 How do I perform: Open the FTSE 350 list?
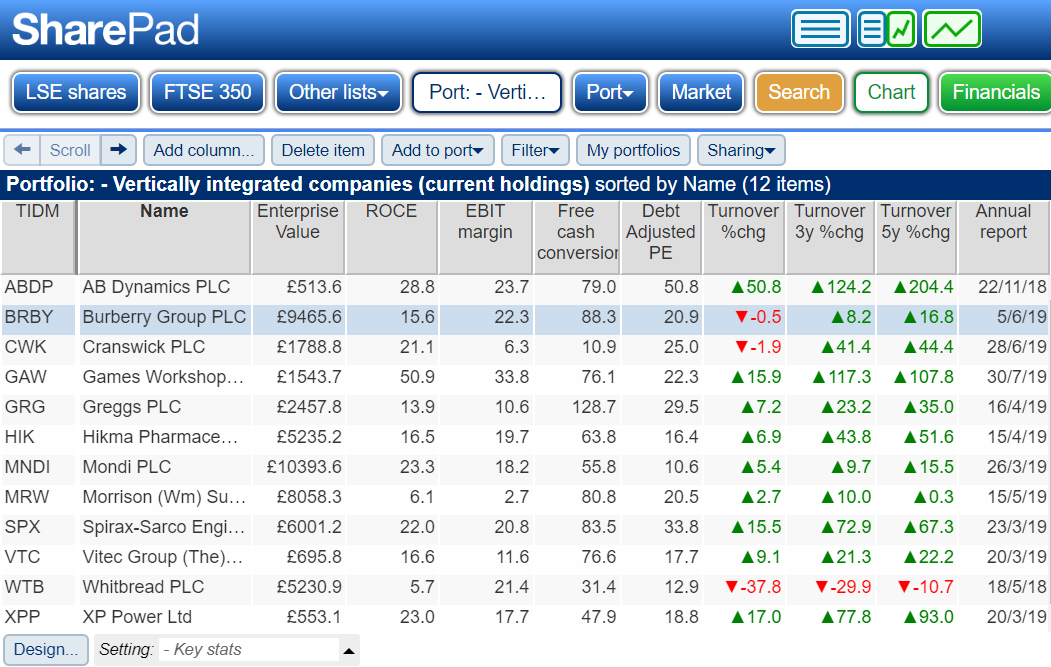208,92
